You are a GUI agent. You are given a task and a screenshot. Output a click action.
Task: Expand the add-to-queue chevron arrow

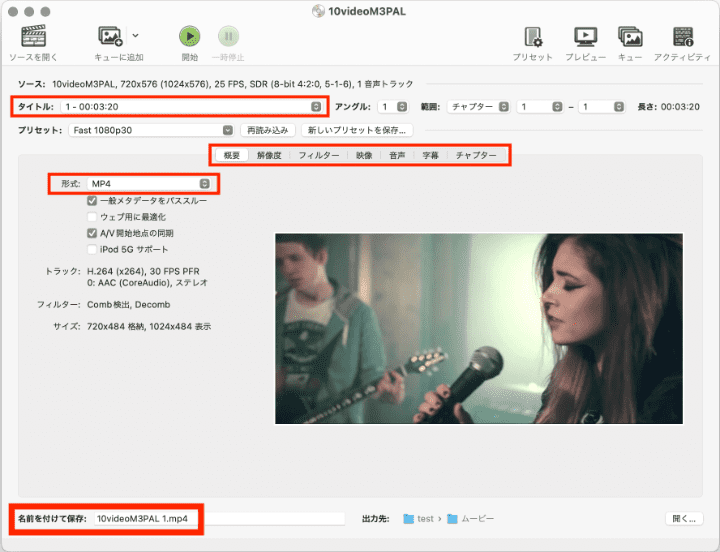(135, 35)
